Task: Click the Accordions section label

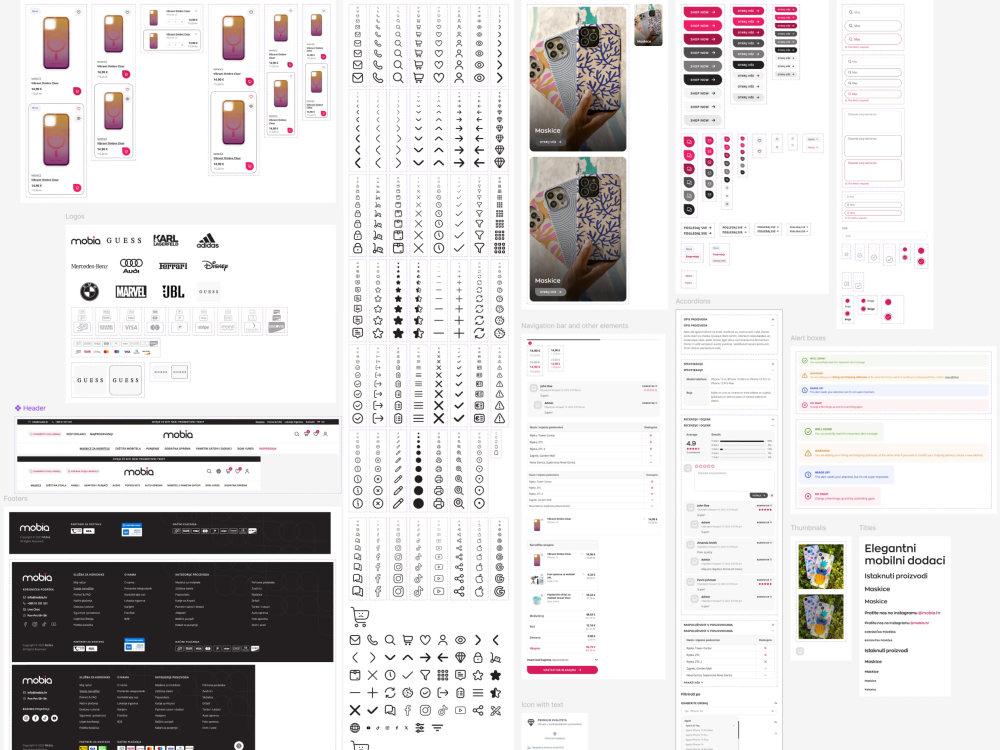Action: 693,301
